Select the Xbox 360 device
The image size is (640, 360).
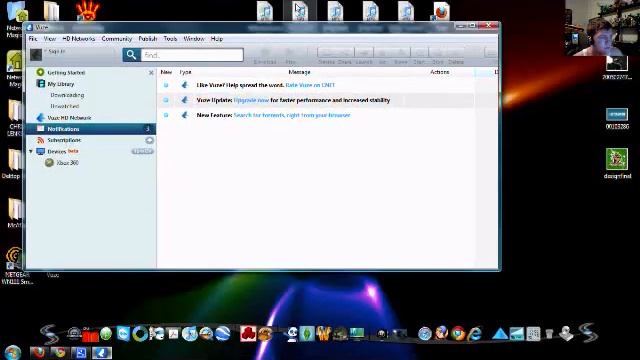tap(68, 162)
